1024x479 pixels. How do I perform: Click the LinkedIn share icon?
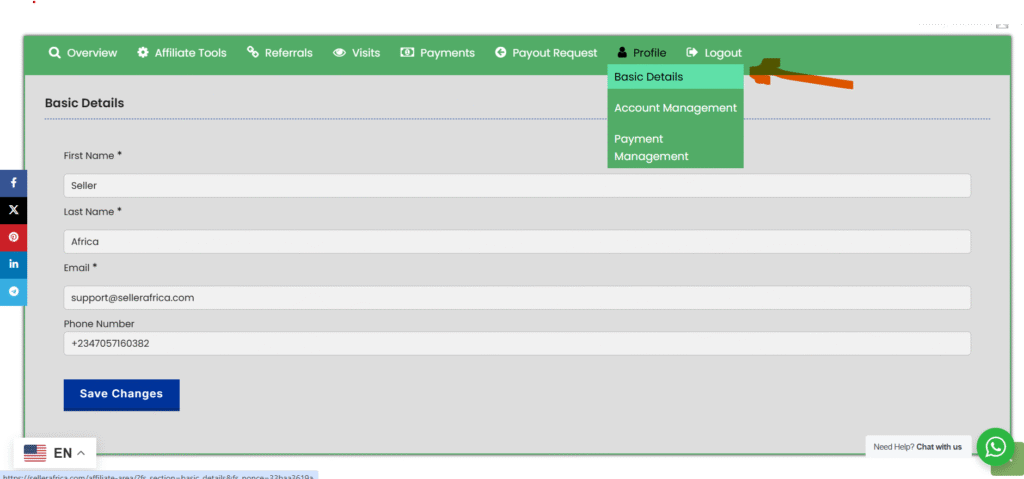tap(14, 264)
